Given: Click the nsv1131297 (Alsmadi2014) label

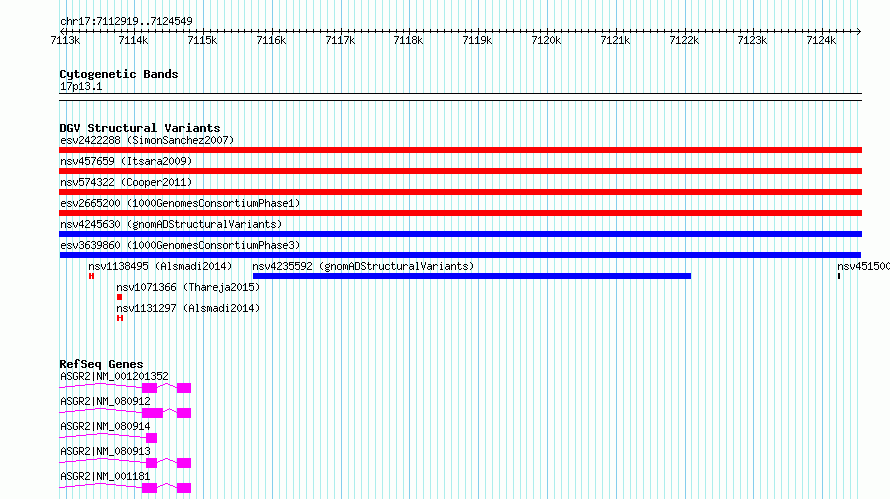Looking at the screenshot, I should (188, 308).
